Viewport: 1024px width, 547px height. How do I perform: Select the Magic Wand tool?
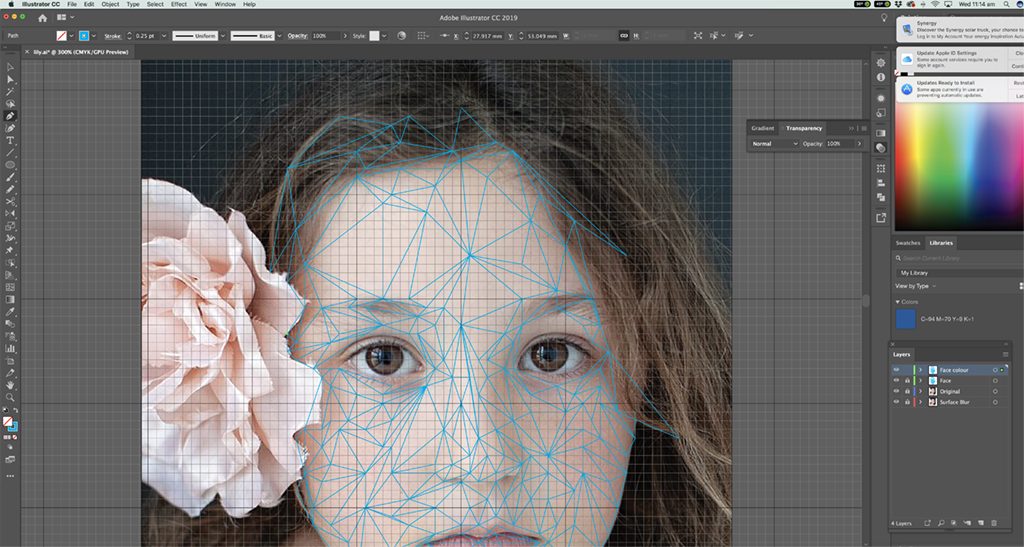[10, 92]
